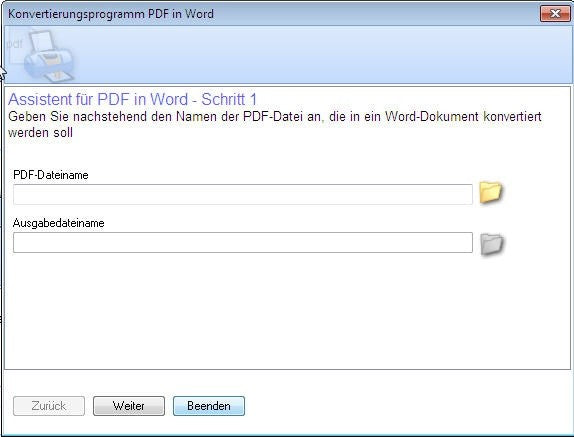
Task: Browse for PDF file with yellow folder icon
Action: click(x=491, y=192)
